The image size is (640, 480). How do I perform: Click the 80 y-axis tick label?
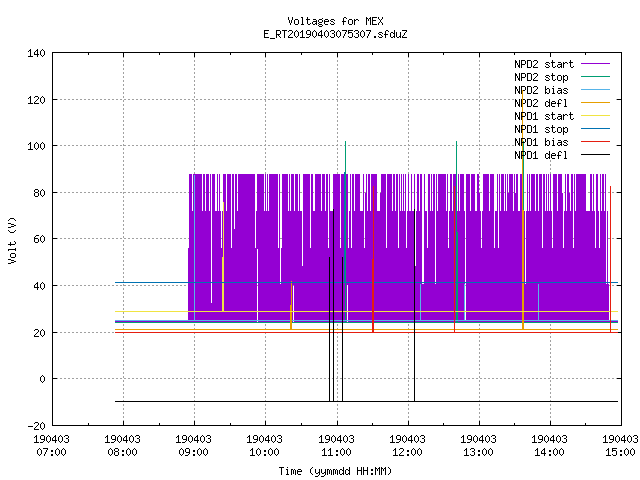[39, 193]
